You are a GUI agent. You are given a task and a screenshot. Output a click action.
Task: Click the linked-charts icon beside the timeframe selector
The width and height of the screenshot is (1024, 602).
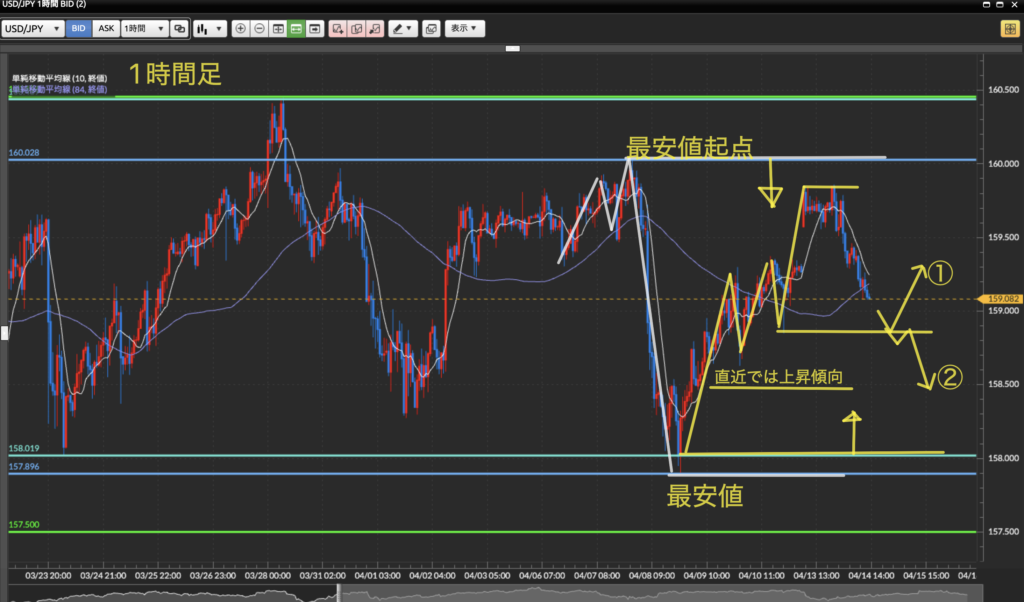coord(179,29)
